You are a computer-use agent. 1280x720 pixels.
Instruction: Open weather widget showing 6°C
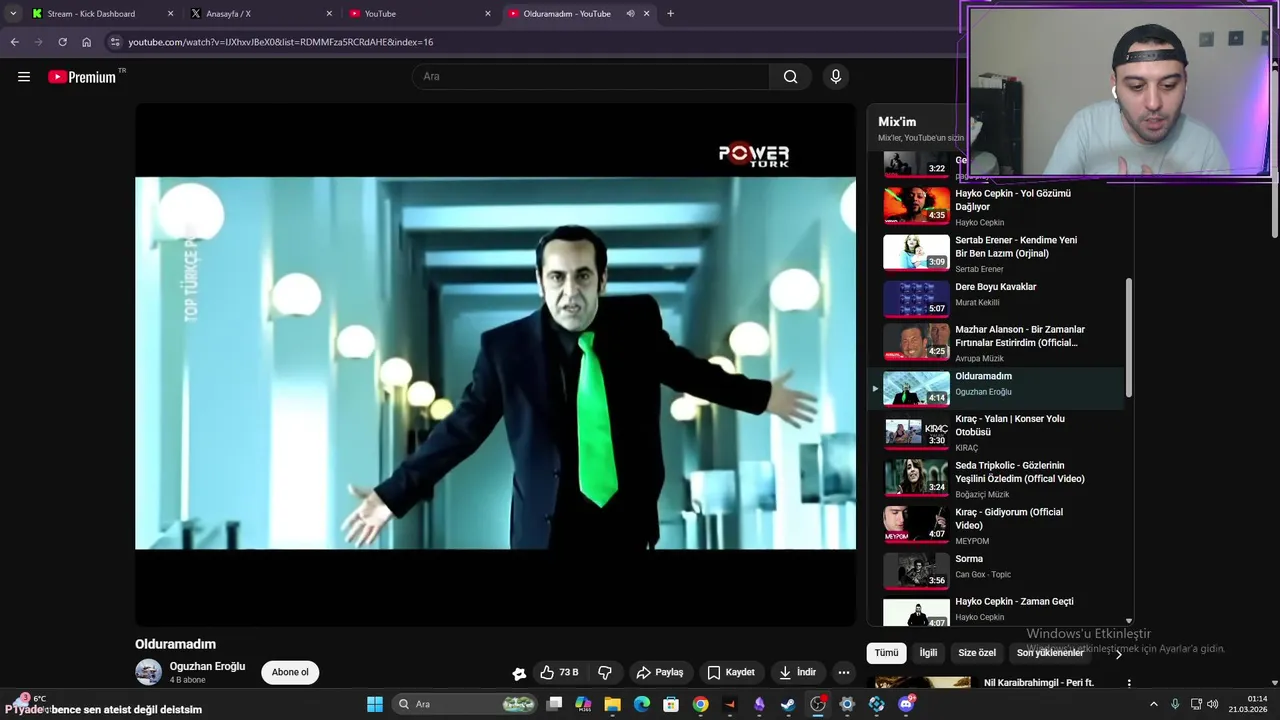click(x=32, y=699)
